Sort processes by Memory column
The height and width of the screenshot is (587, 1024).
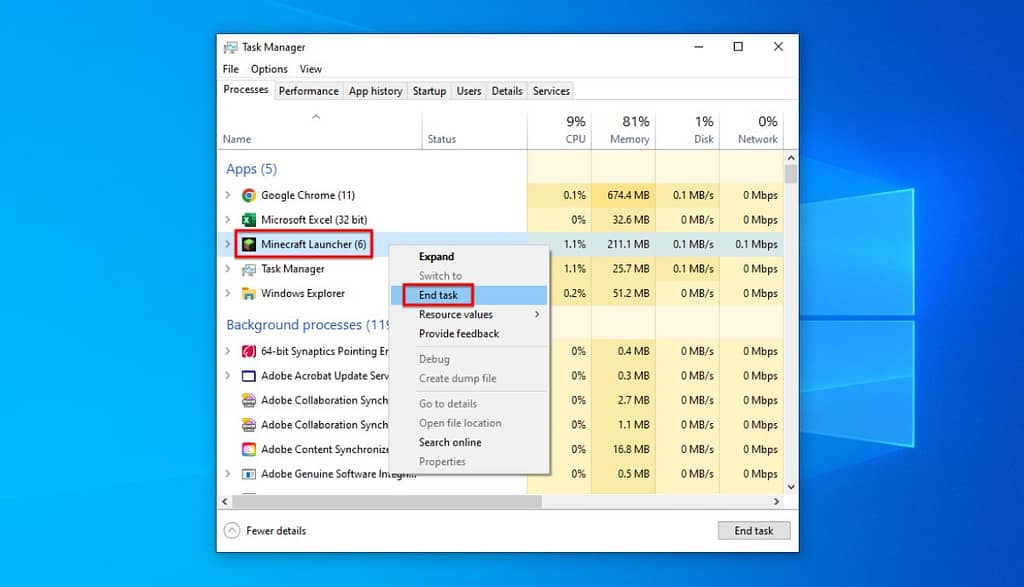click(x=624, y=131)
